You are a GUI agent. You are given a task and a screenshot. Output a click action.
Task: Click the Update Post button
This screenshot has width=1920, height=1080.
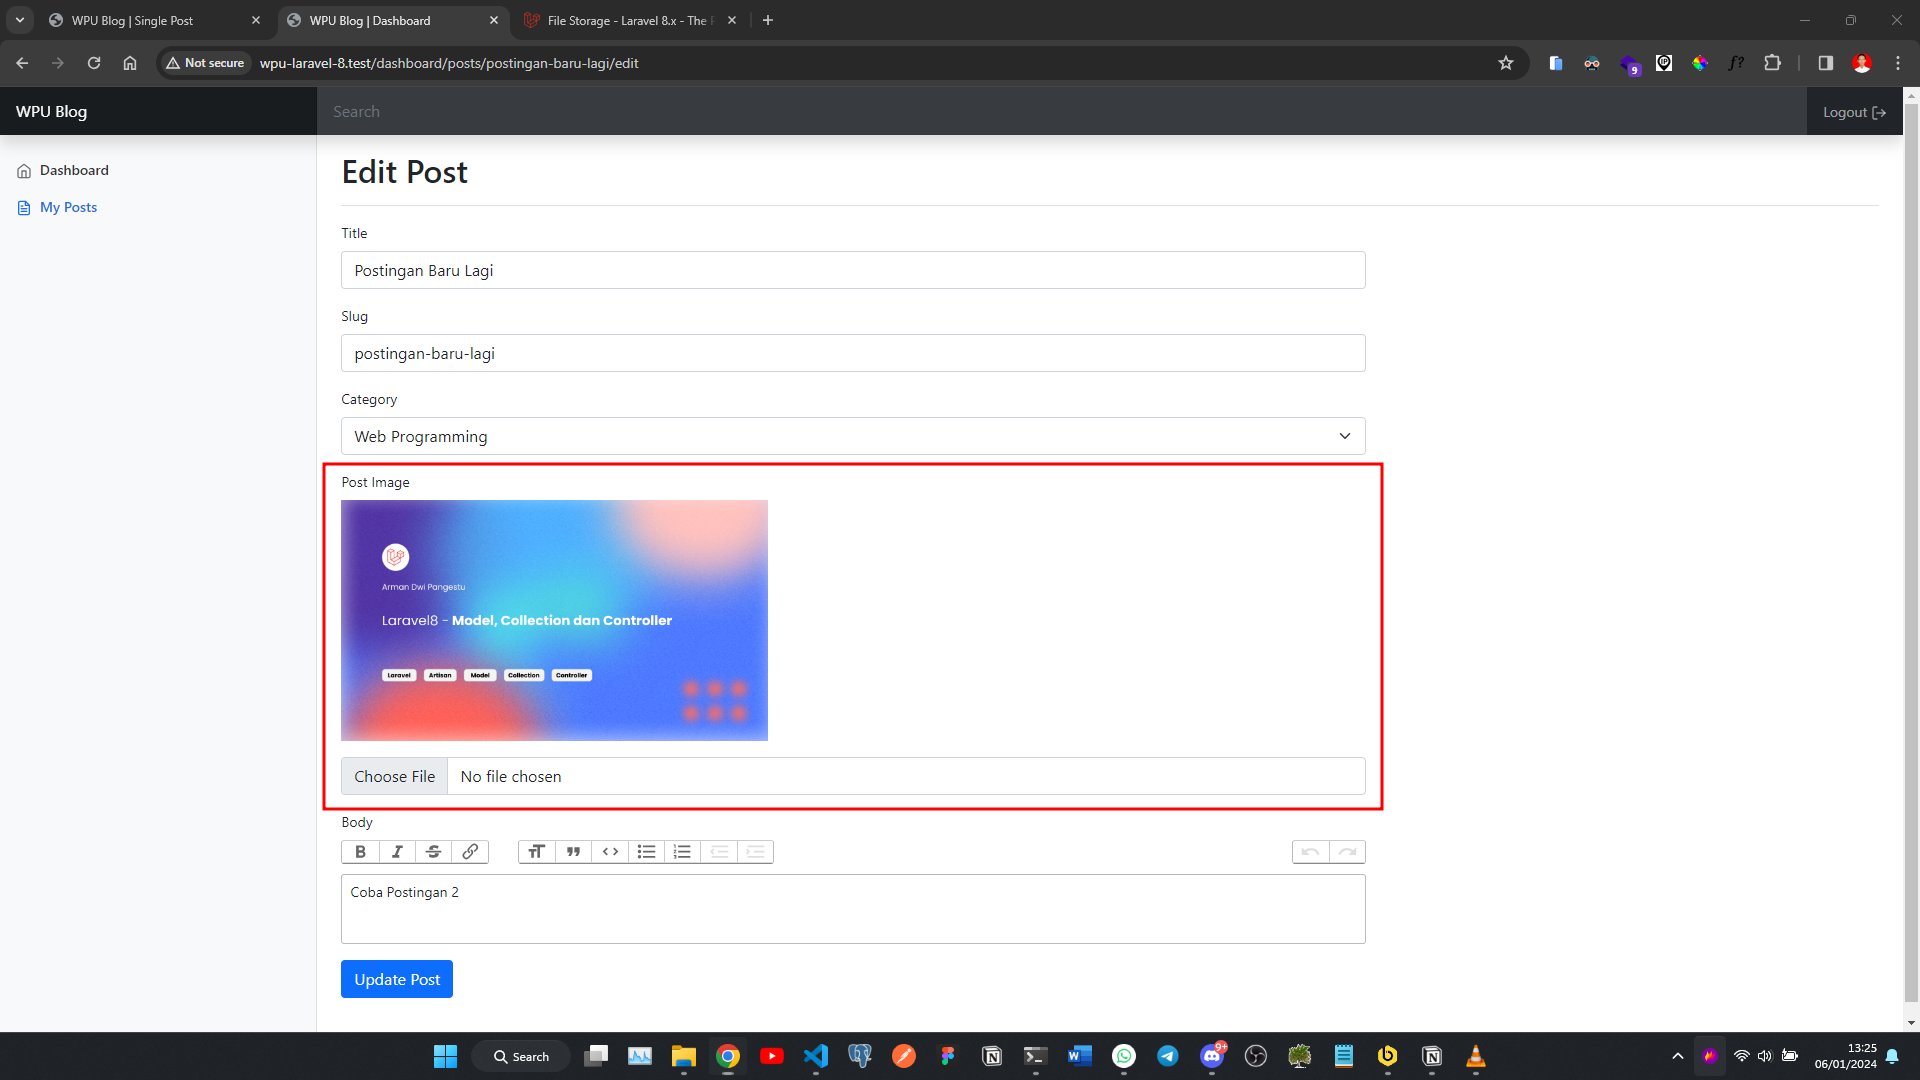pos(396,978)
